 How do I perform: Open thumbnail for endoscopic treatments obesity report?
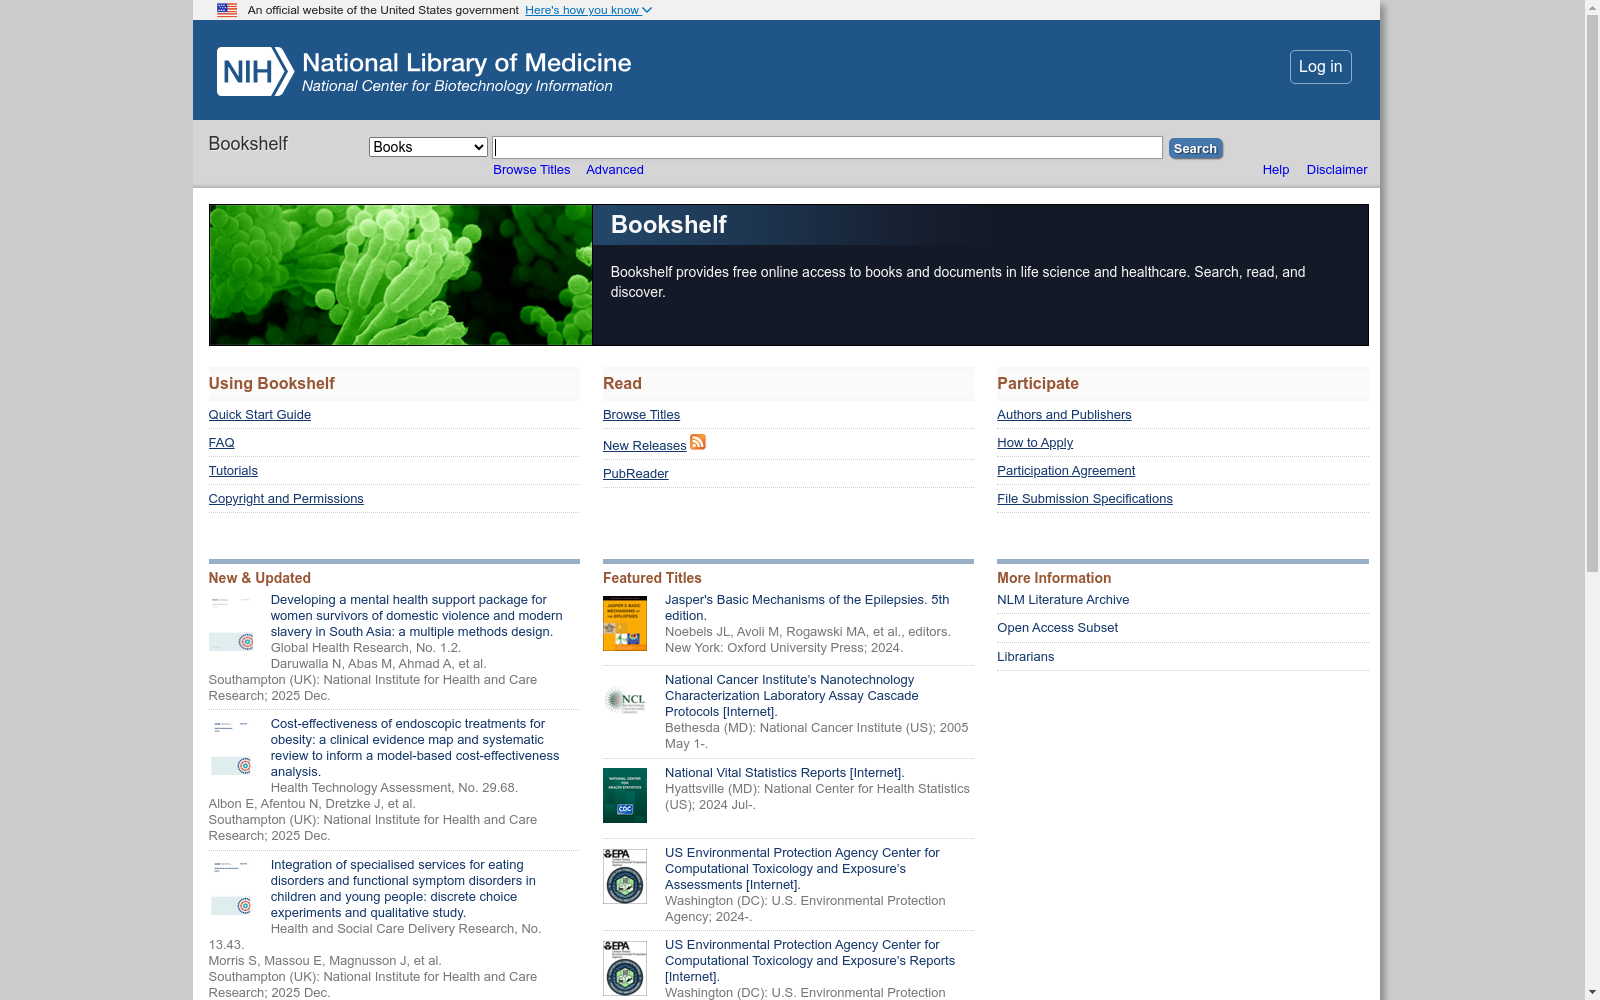[231, 748]
